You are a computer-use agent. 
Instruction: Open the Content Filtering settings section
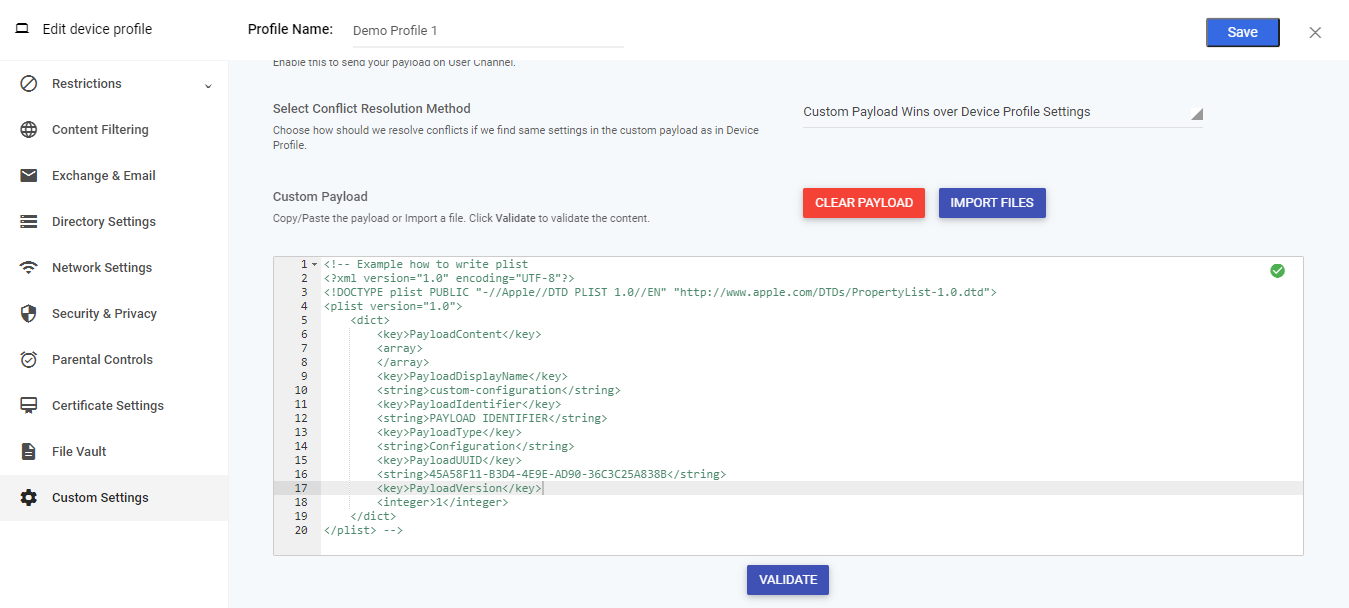[x=100, y=129]
